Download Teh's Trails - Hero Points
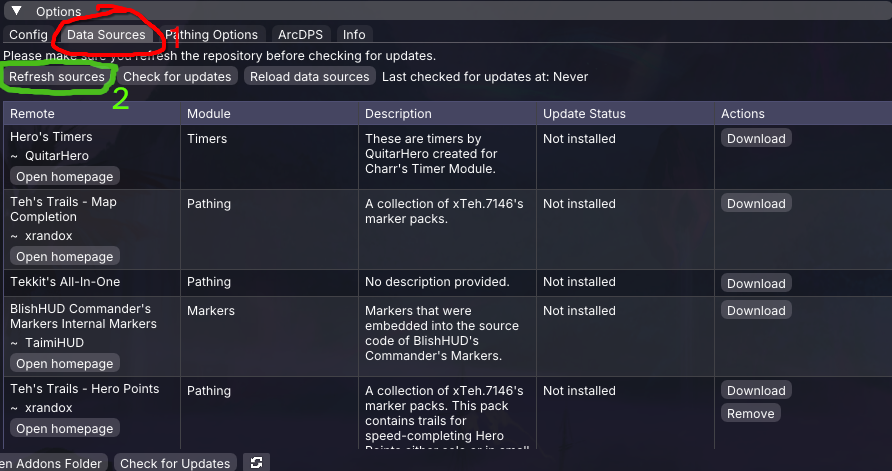 coord(756,390)
